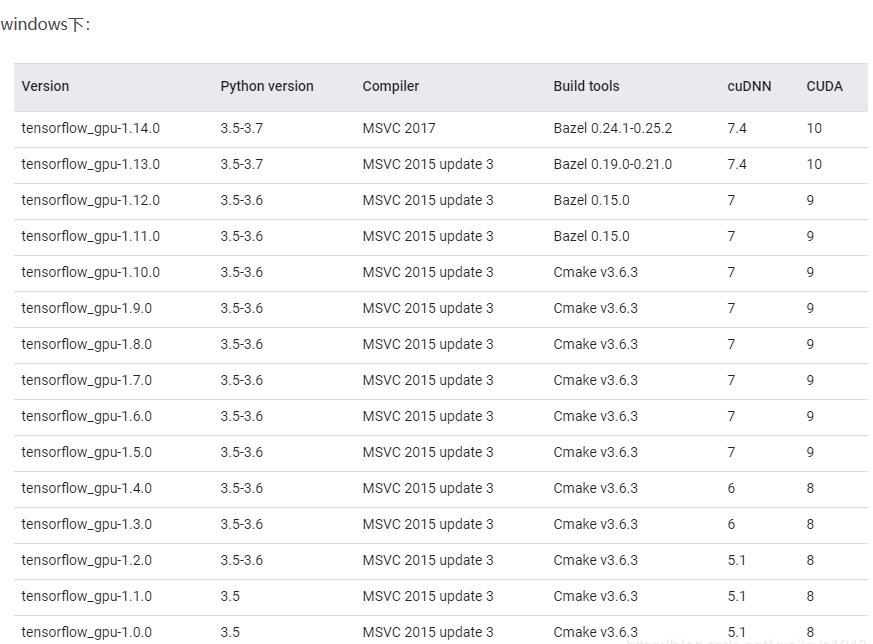
Task: Click cuDNN 5.1 in the 1.2.0 row
Action: click(x=737, y=561)
